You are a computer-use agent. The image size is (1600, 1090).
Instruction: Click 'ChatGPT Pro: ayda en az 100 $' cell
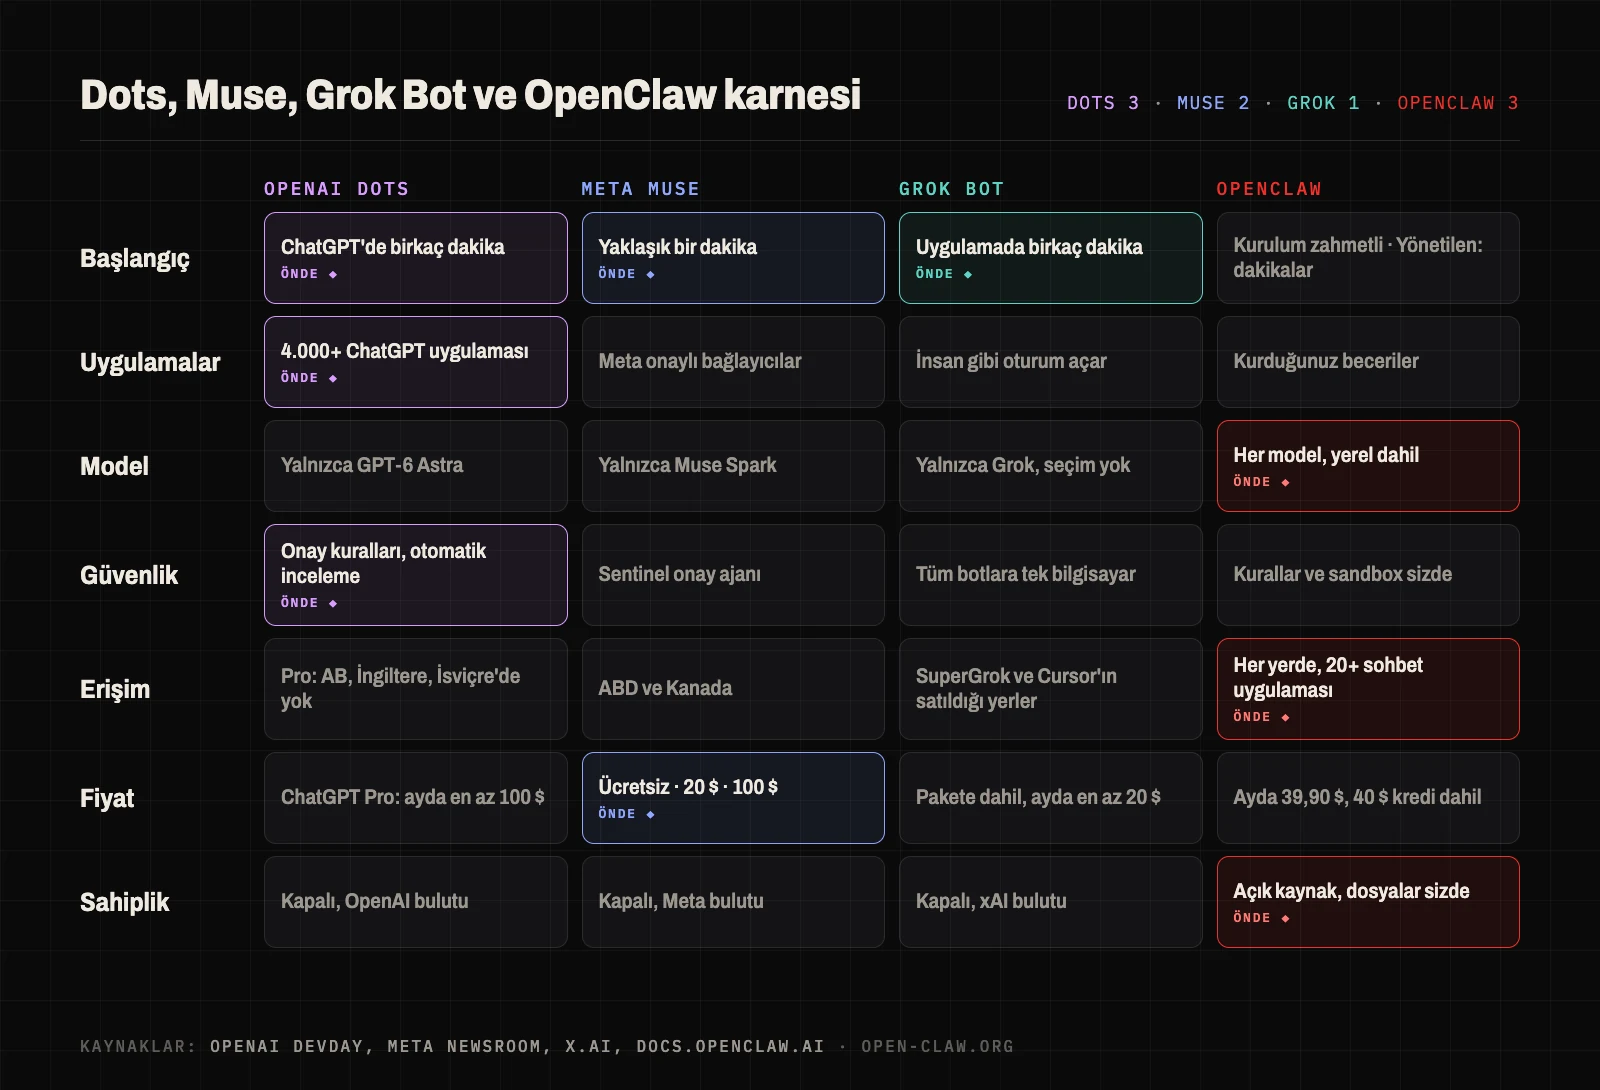(x=415, y=798)
